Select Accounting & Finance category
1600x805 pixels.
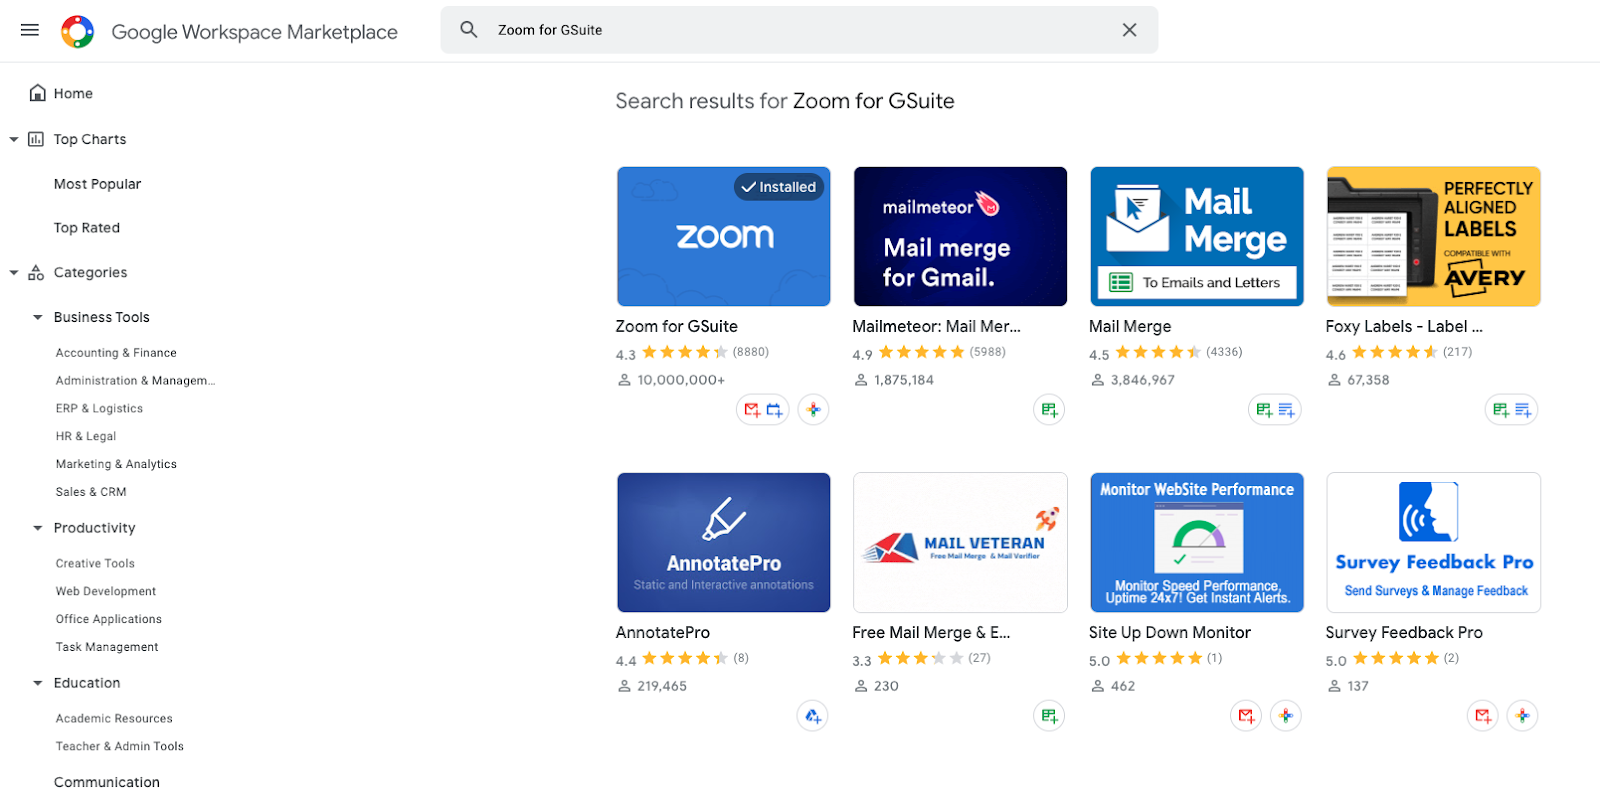pos(116,353)
